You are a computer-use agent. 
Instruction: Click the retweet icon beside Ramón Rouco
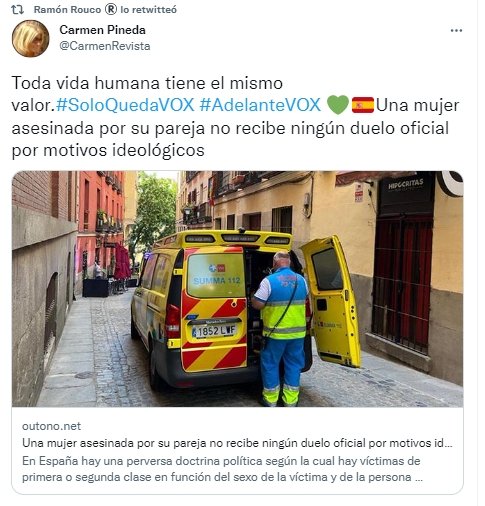click(17, 10)
